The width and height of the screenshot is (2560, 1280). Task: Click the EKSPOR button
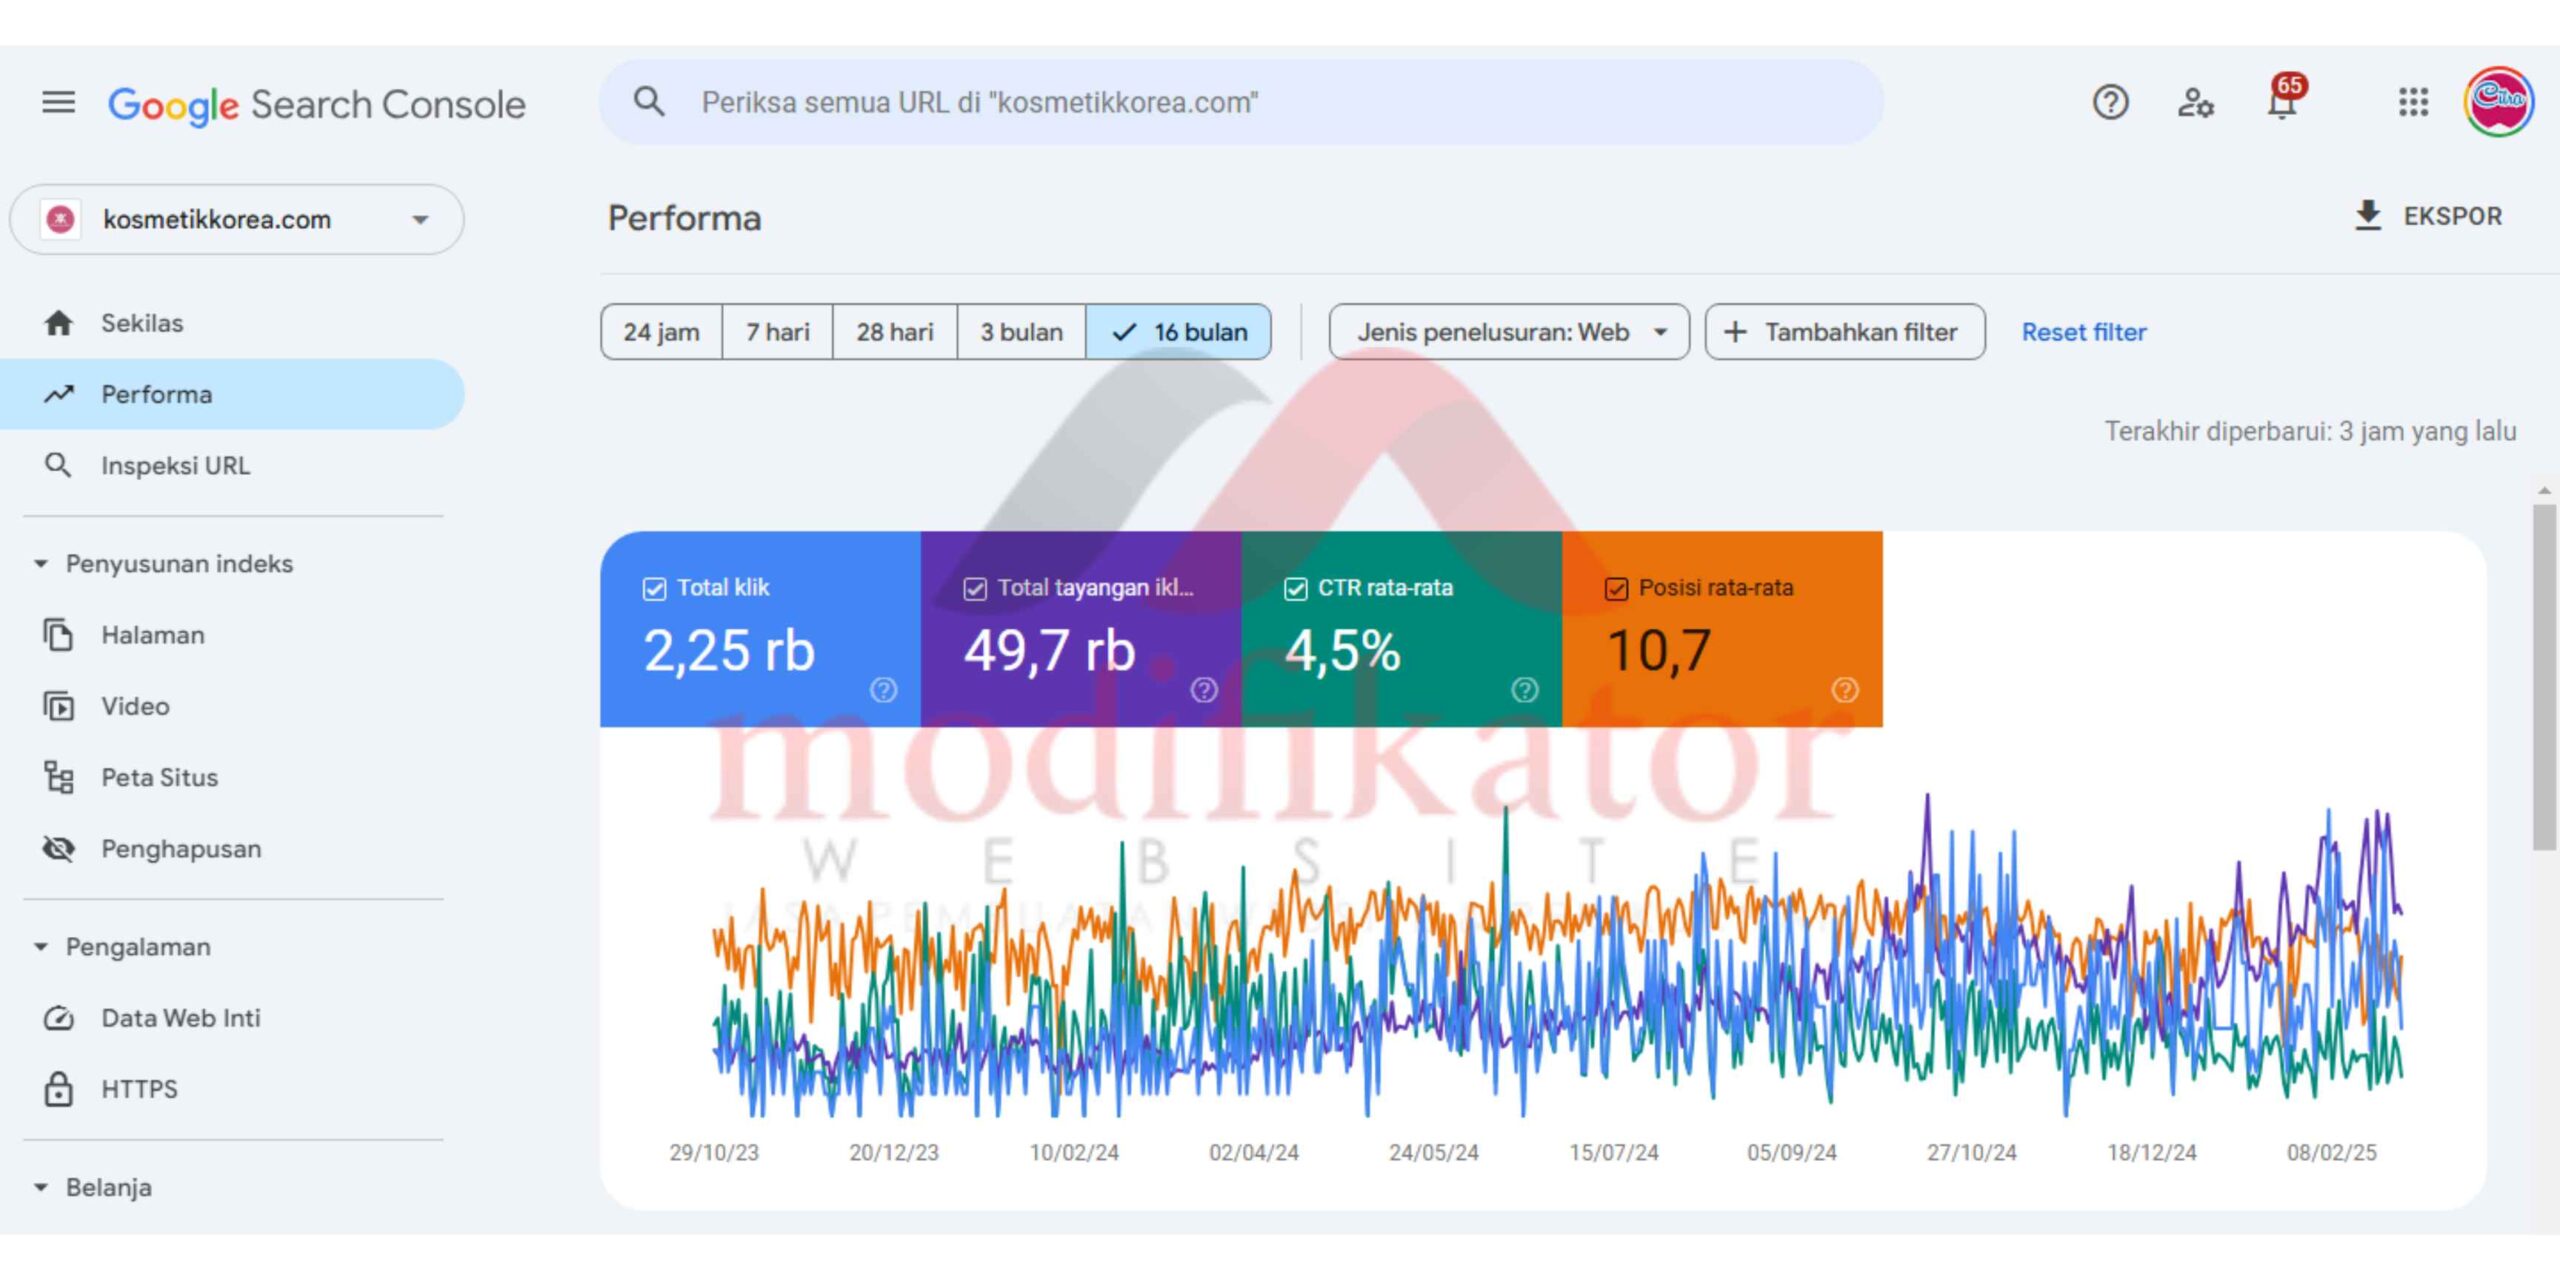2428,216
